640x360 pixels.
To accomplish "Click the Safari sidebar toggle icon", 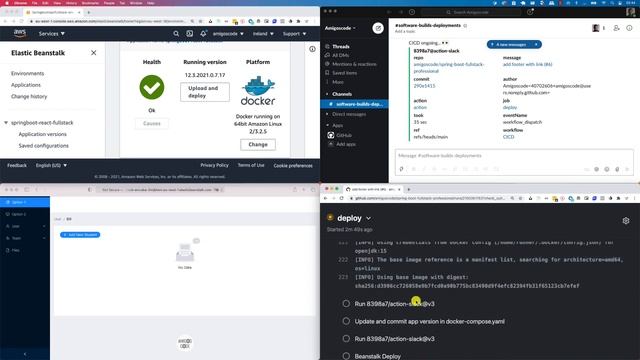I will click(27, 189).
